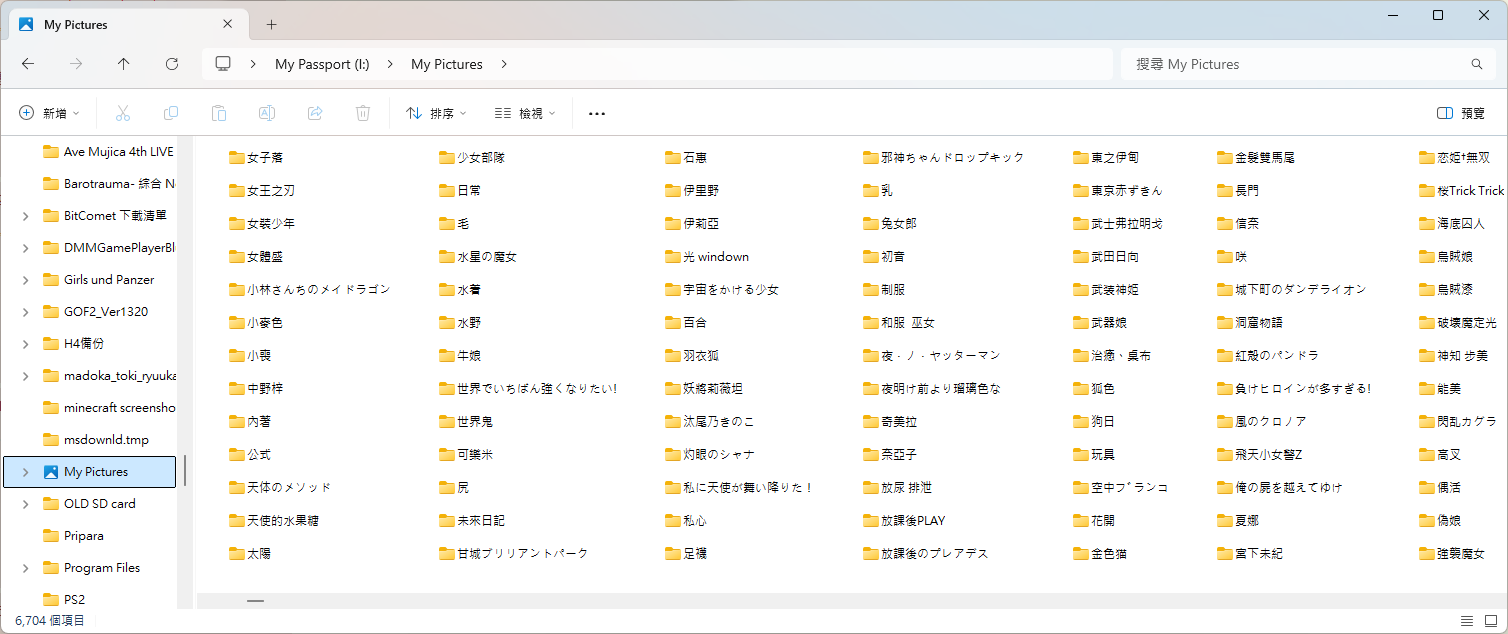Image resolution: width=1508 pixels, height=634 pixels.
Task: Toggle the 預覽 preview pane
Action: pos(1460,114)
